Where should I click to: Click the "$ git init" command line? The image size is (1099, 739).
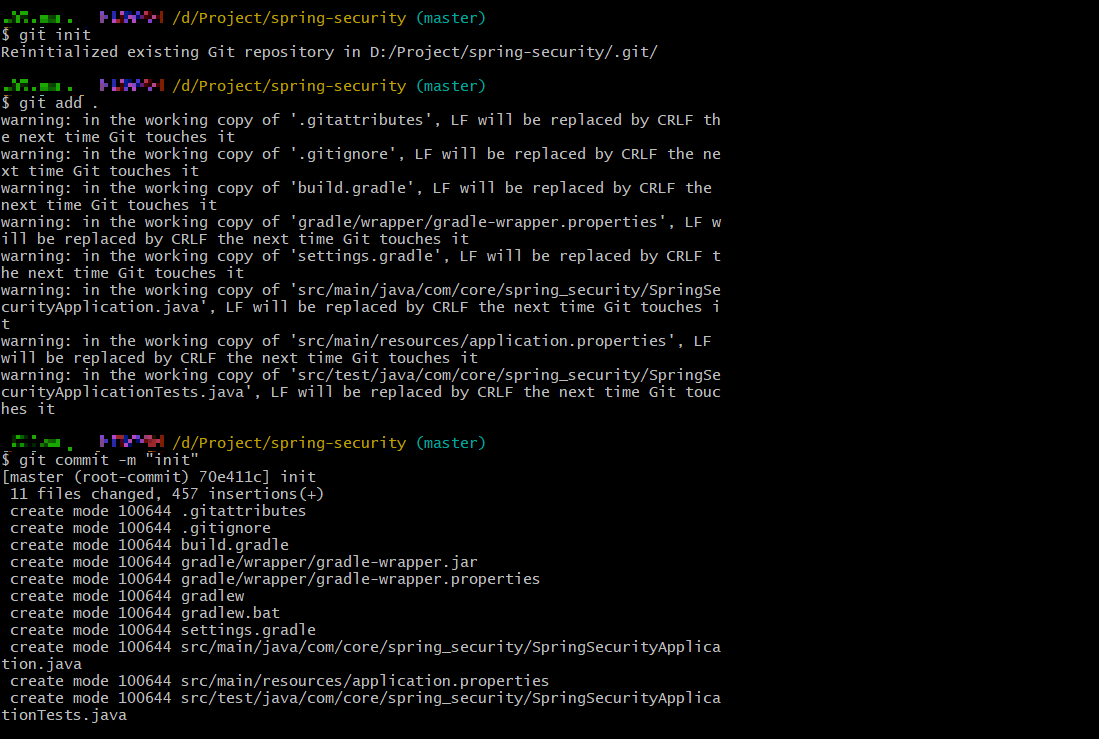(46, 35)
